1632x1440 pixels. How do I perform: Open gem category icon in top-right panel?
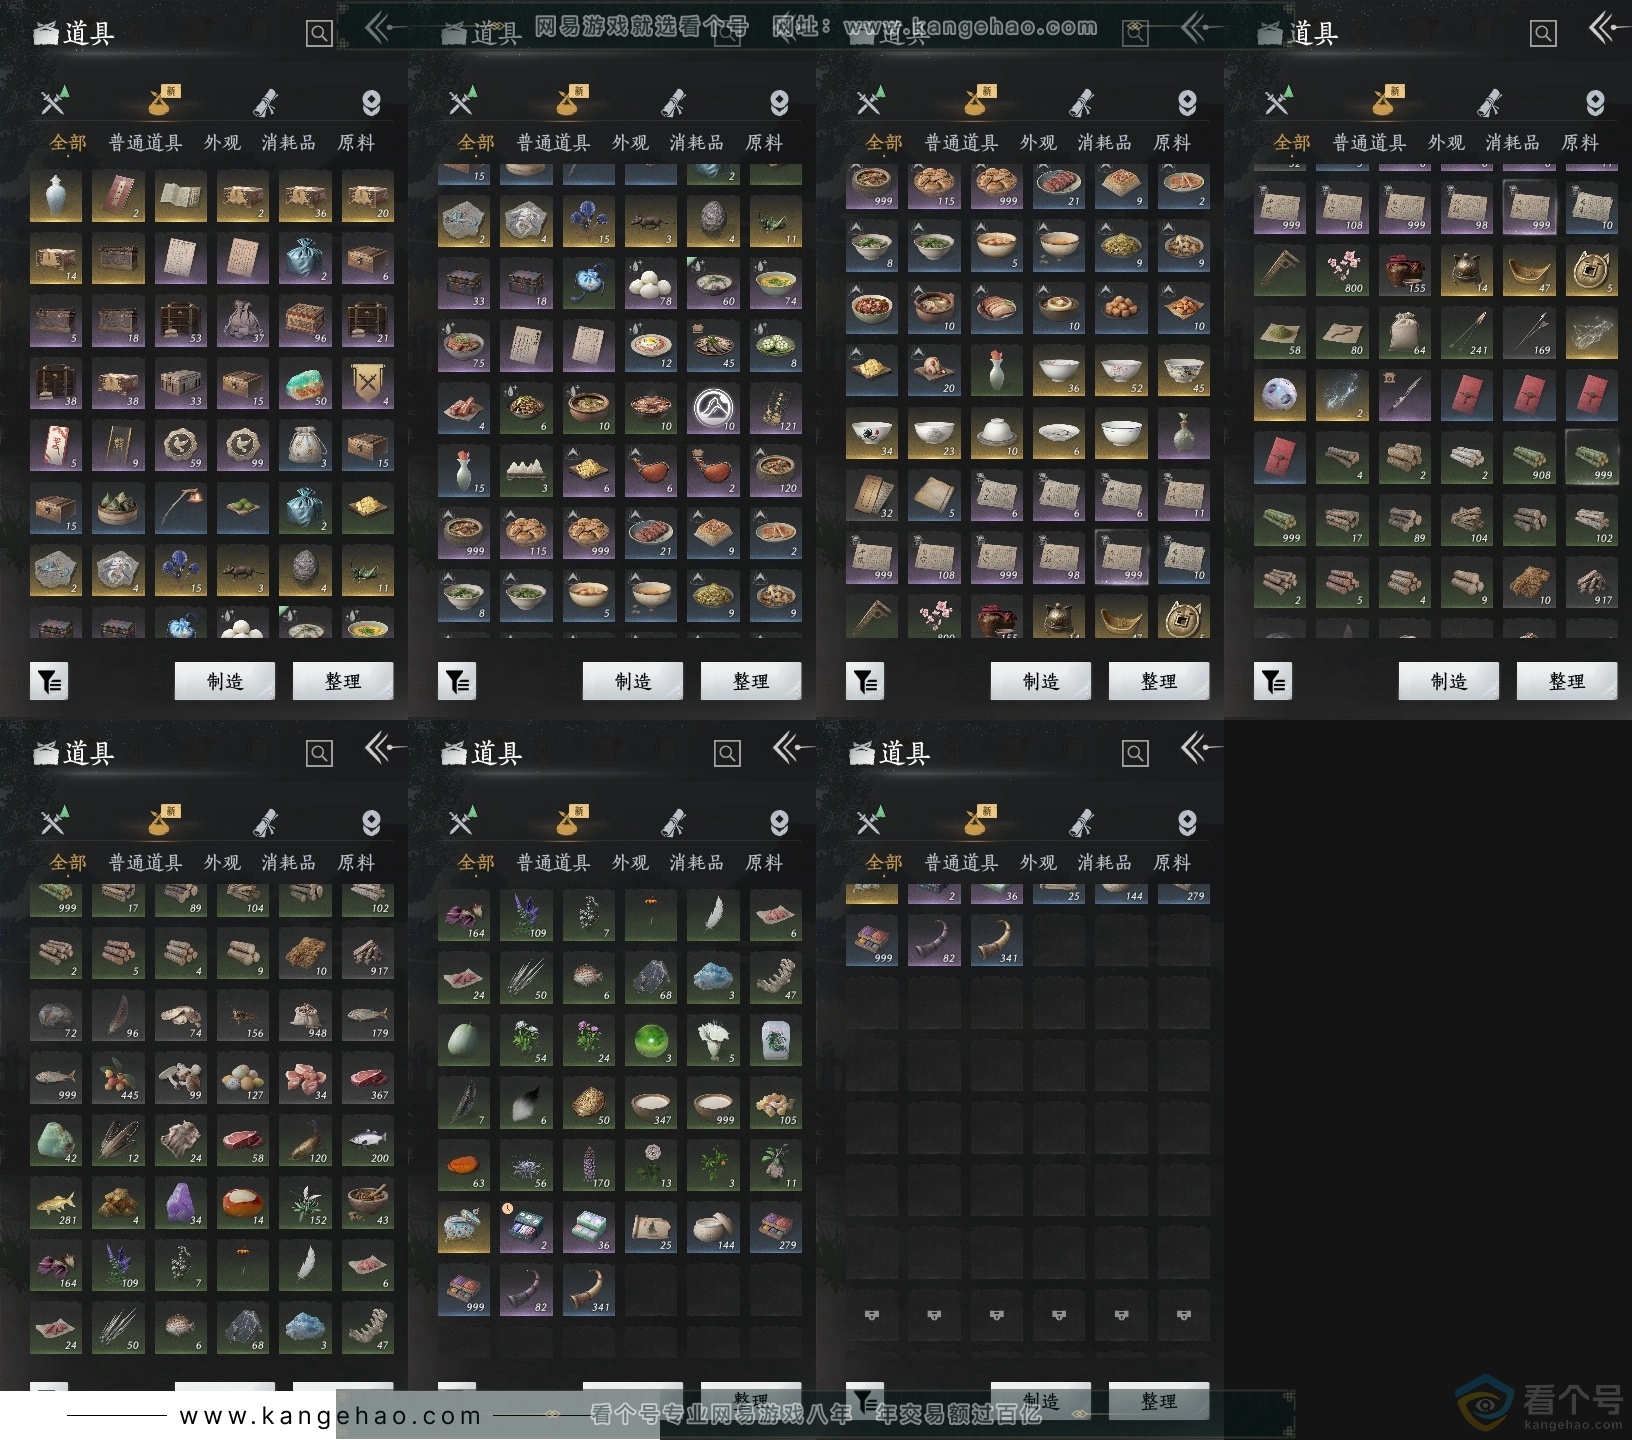pyautogui.click(x=1595, y=102)
